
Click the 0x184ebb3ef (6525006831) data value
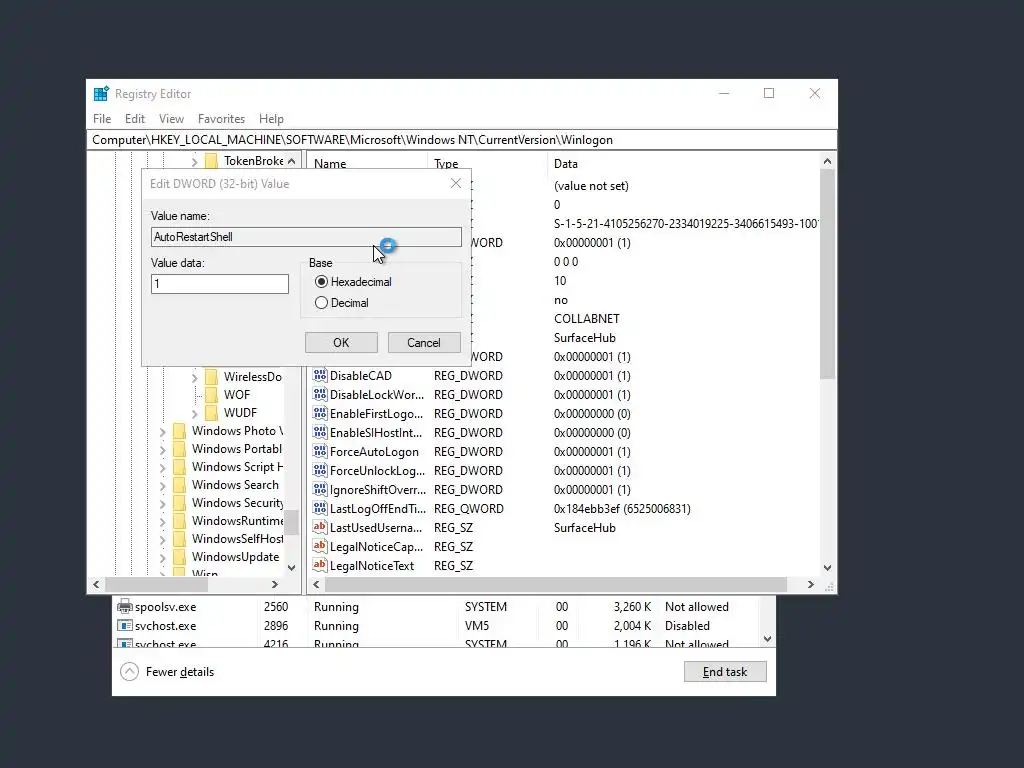[x=622, y=509]
